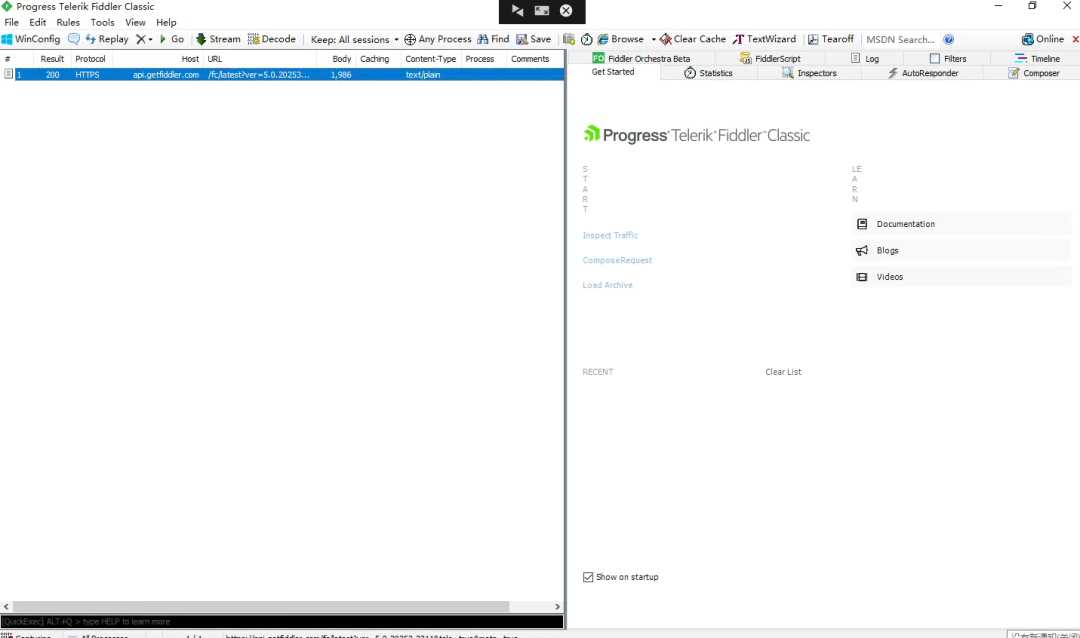Switch to the AutoResponder tab
The image size is (1080, 638).
point(923,73)
